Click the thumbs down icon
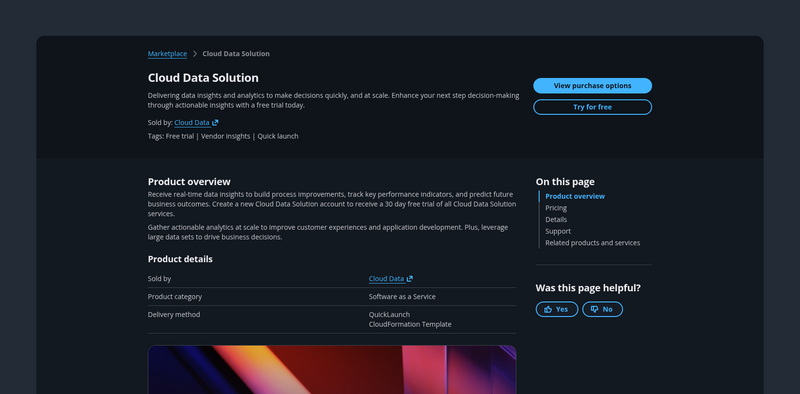The height and width of the screenshot is (394, 800). coord(594,309)
